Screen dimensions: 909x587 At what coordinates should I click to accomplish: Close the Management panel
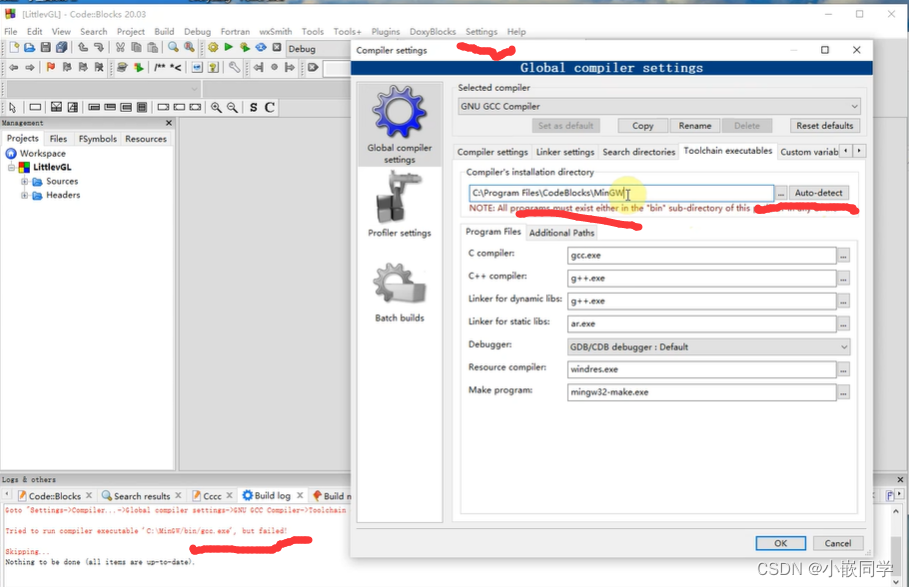(169, 123)
